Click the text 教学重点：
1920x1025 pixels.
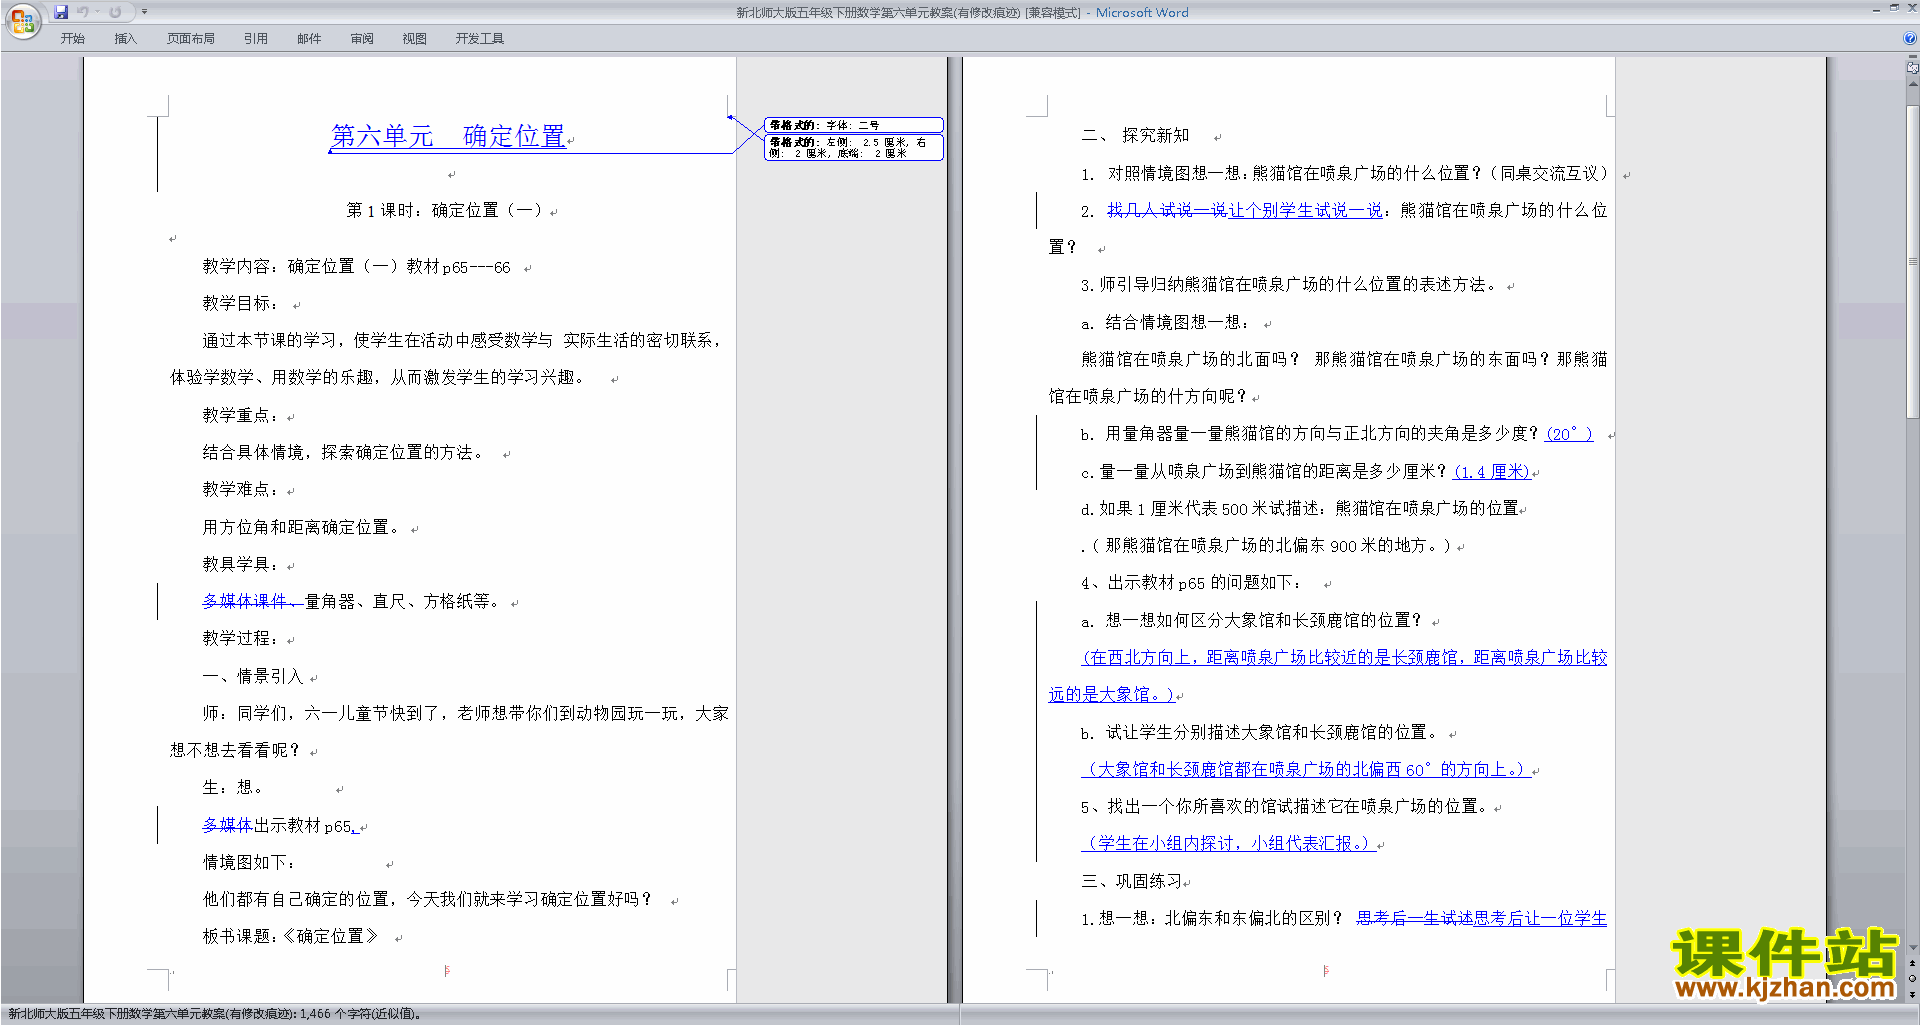point(241,416)
